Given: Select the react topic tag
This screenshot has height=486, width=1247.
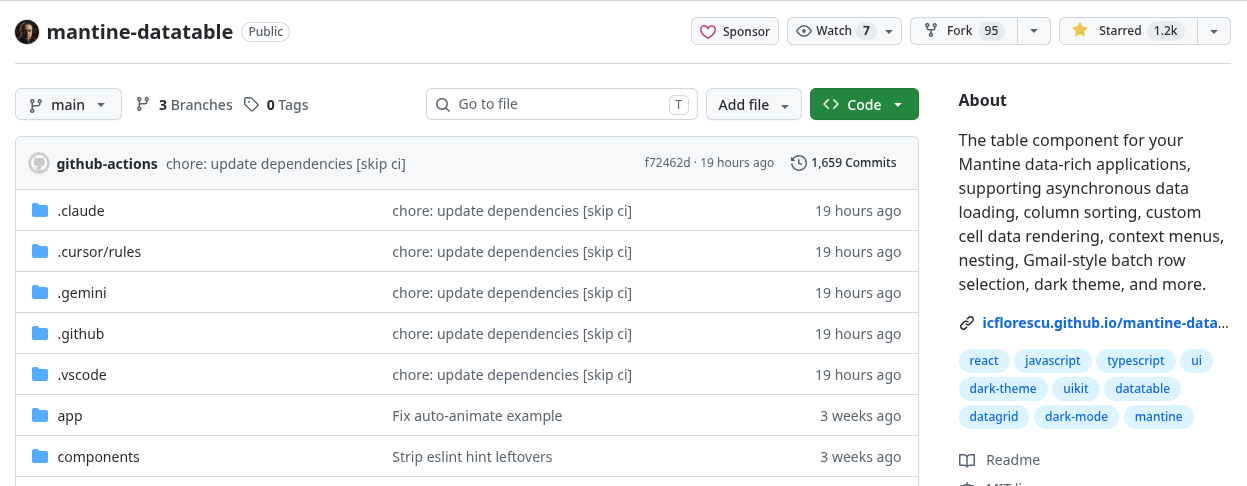Looking at the screenshot, I should tap(984, 361).
